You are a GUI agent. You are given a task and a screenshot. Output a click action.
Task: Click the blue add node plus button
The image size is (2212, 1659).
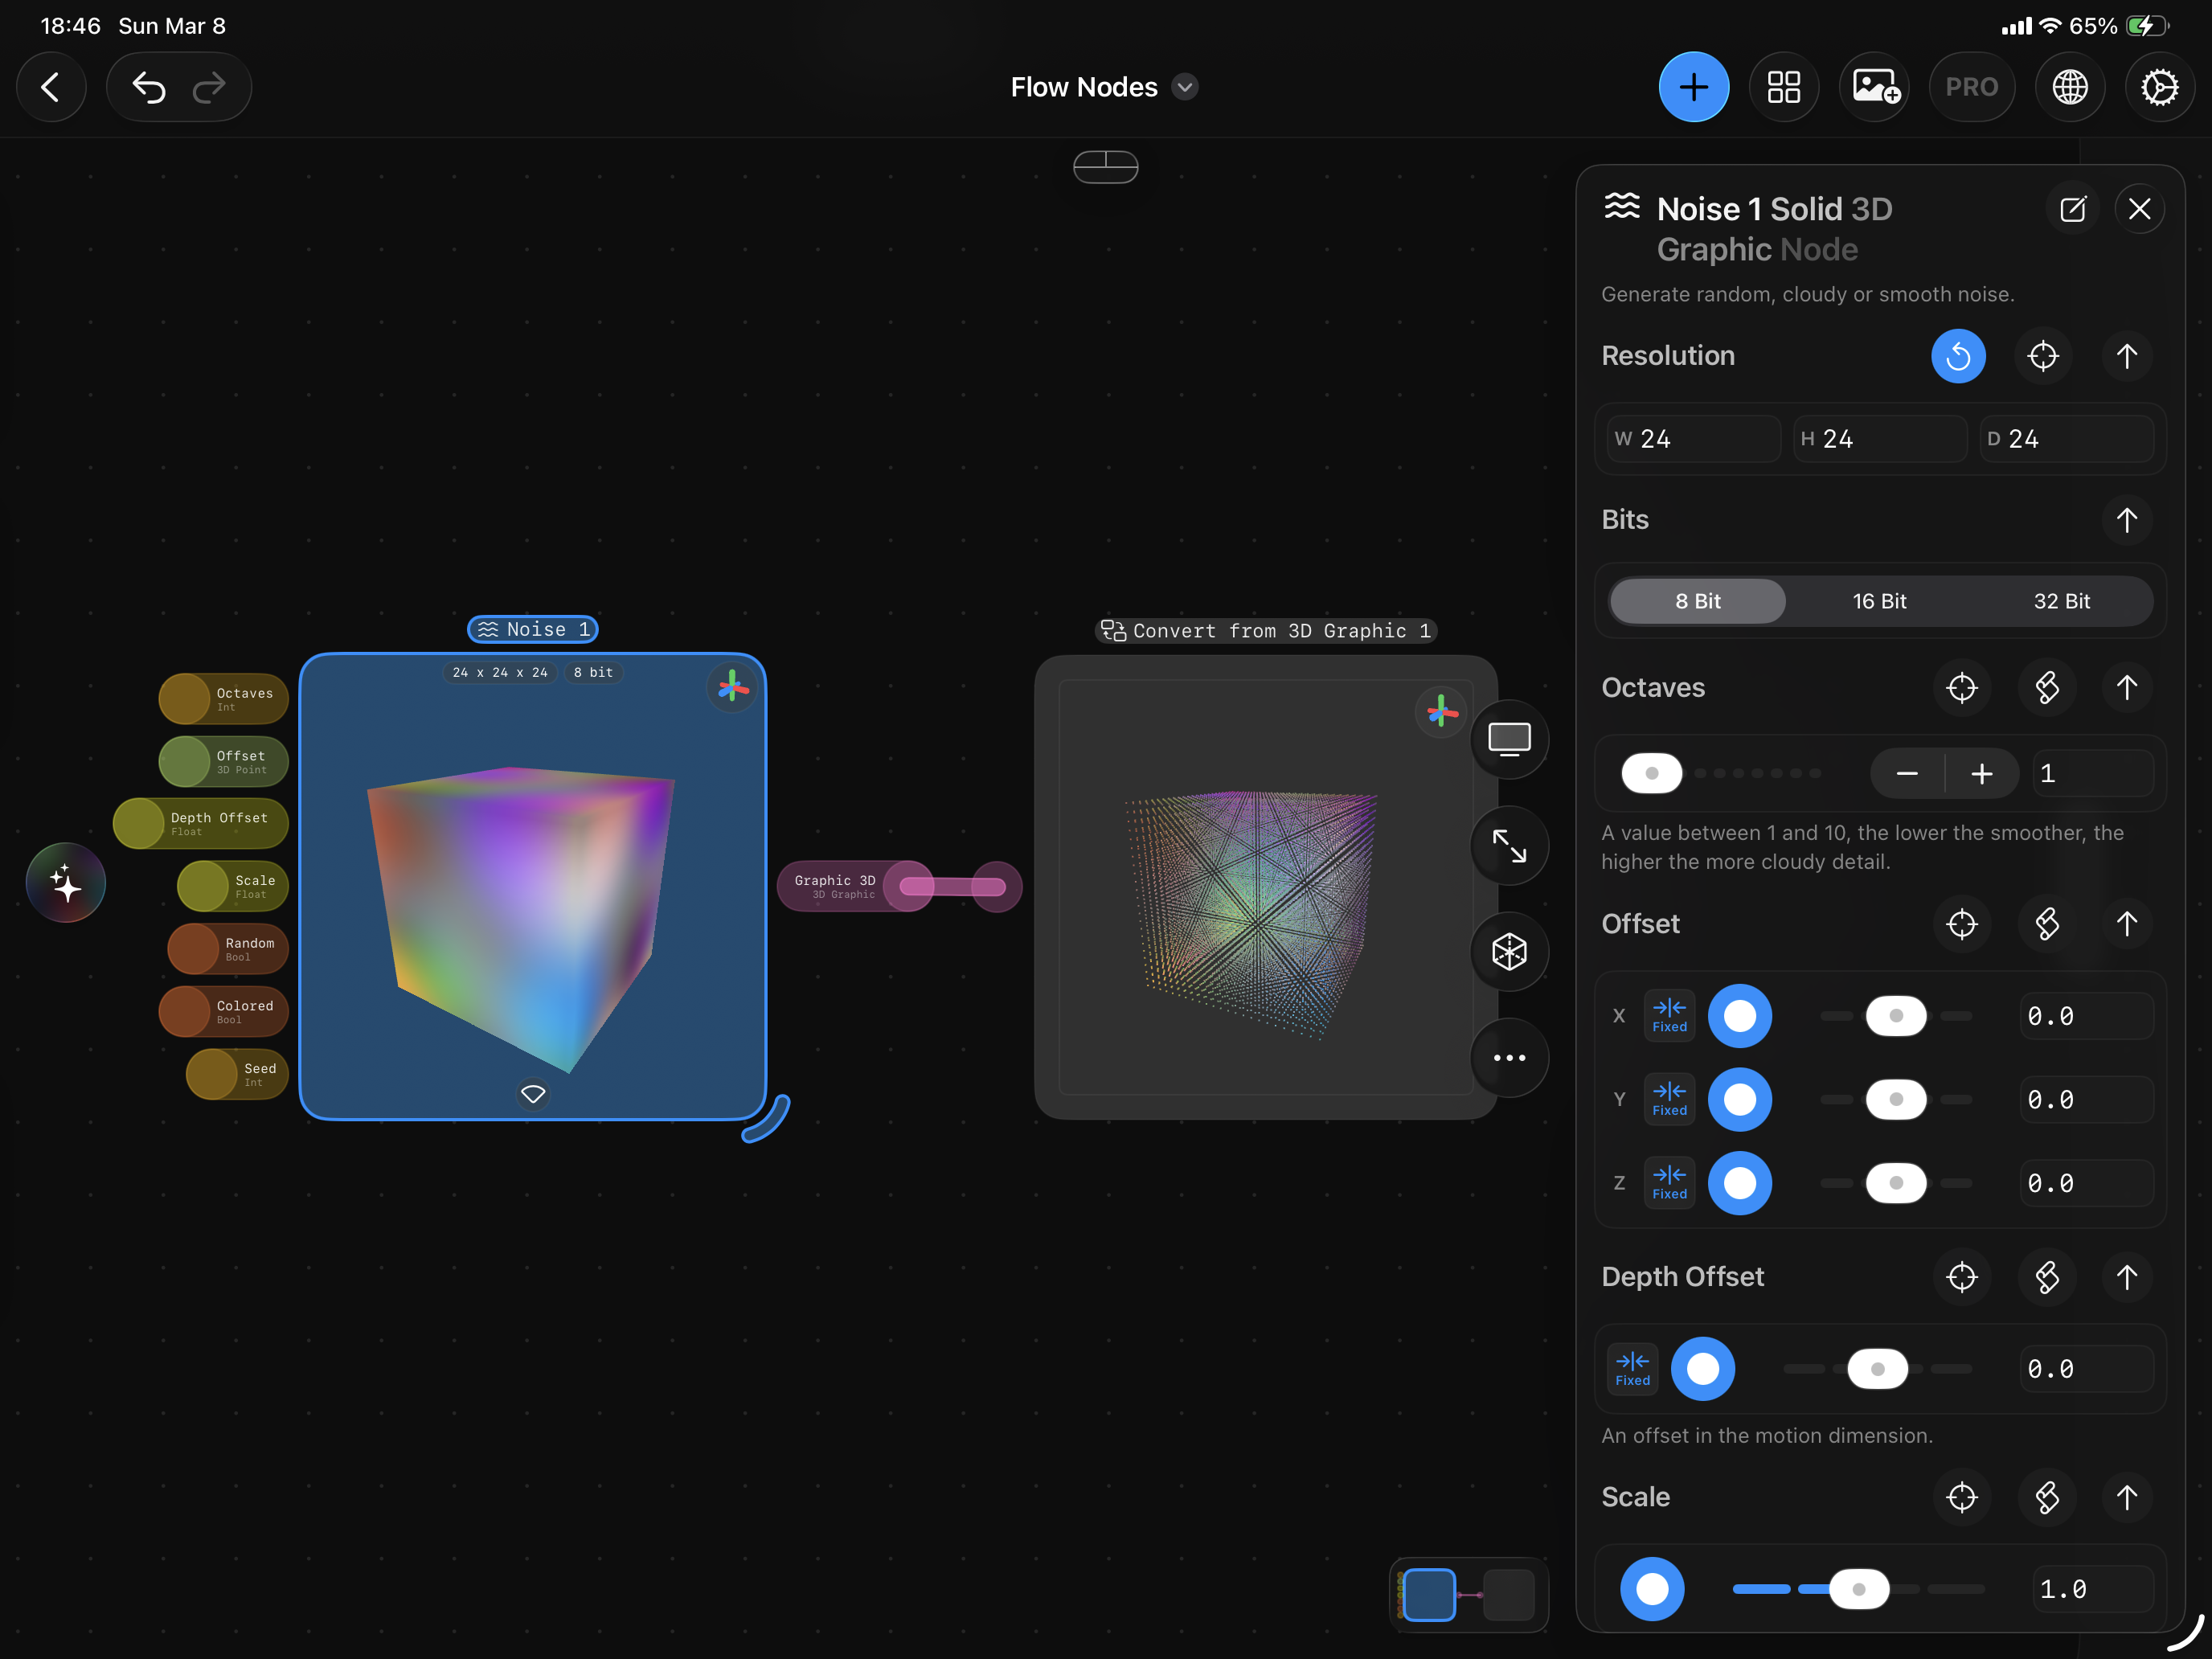1693,87
